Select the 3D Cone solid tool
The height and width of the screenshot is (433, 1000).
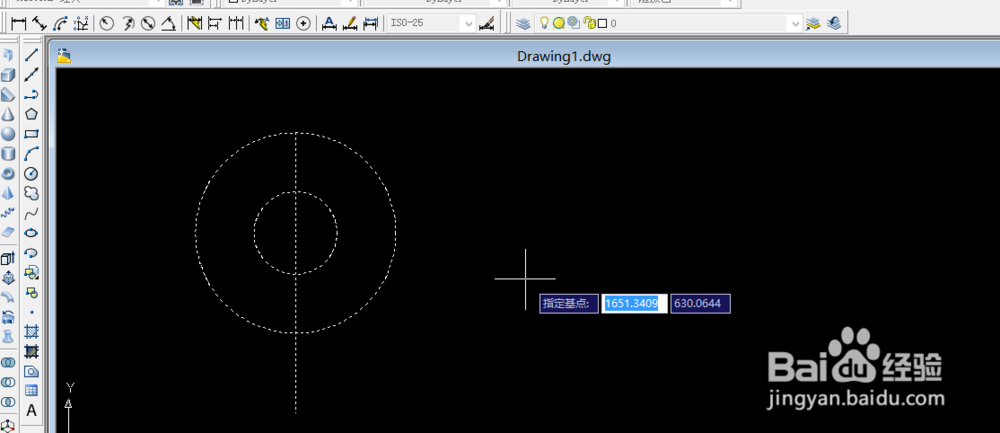(x=8, y=114)
